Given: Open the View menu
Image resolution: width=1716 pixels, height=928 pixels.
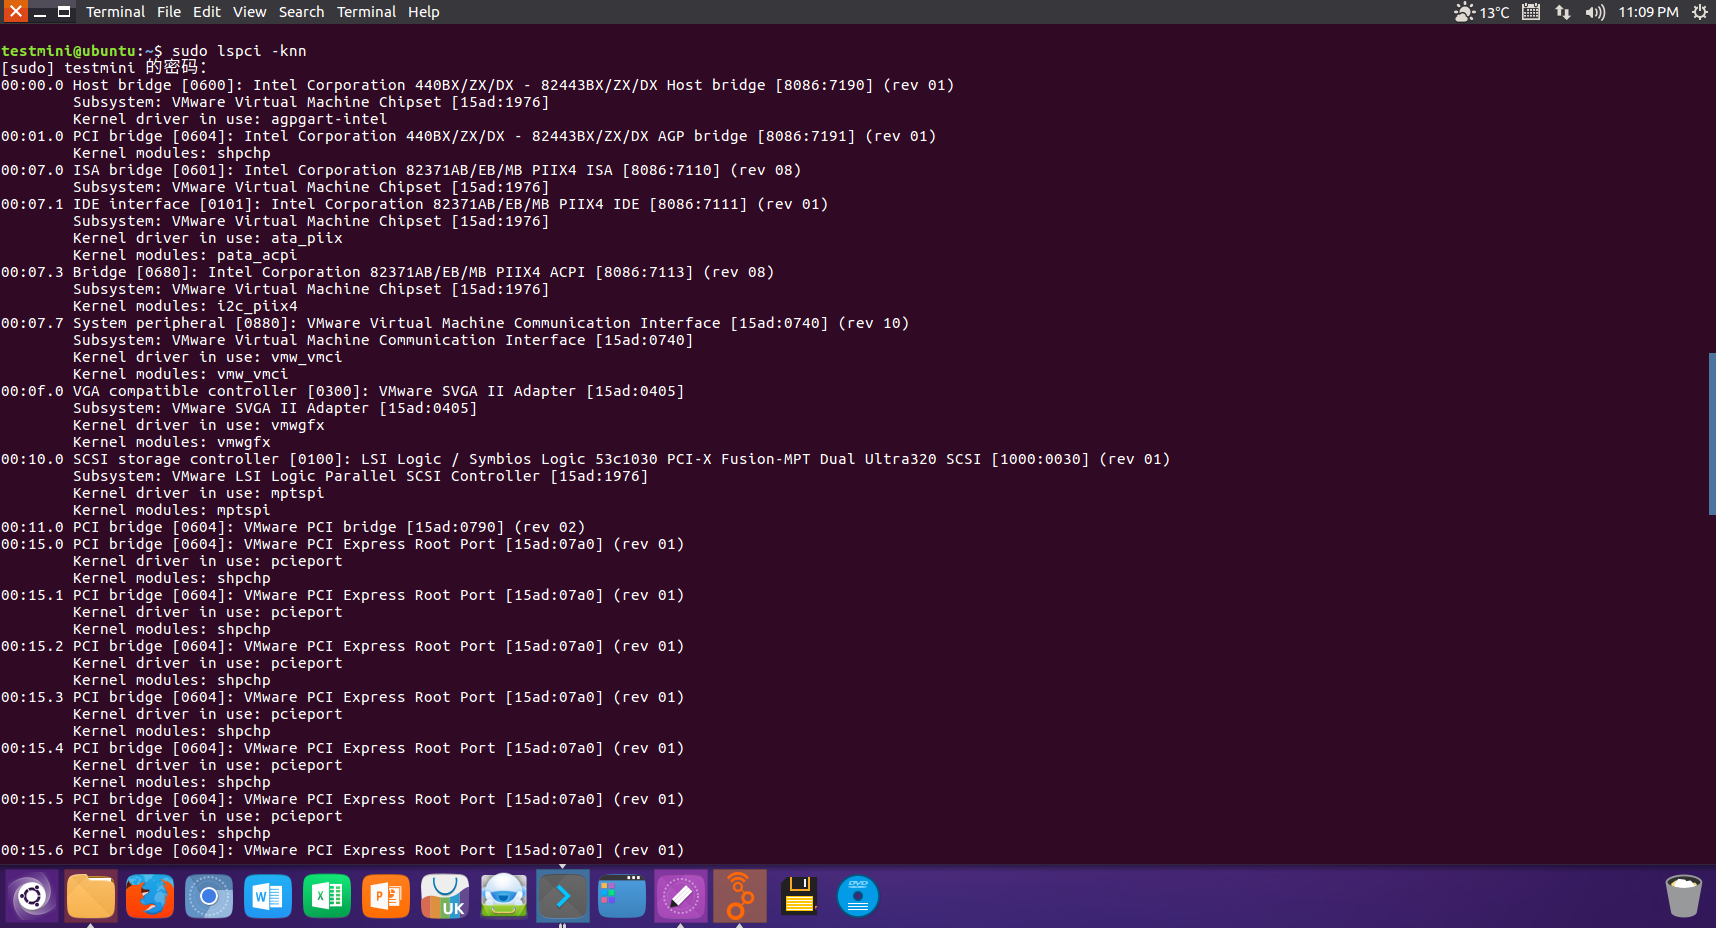Looking at the screenshot, I should pos(250,12).
